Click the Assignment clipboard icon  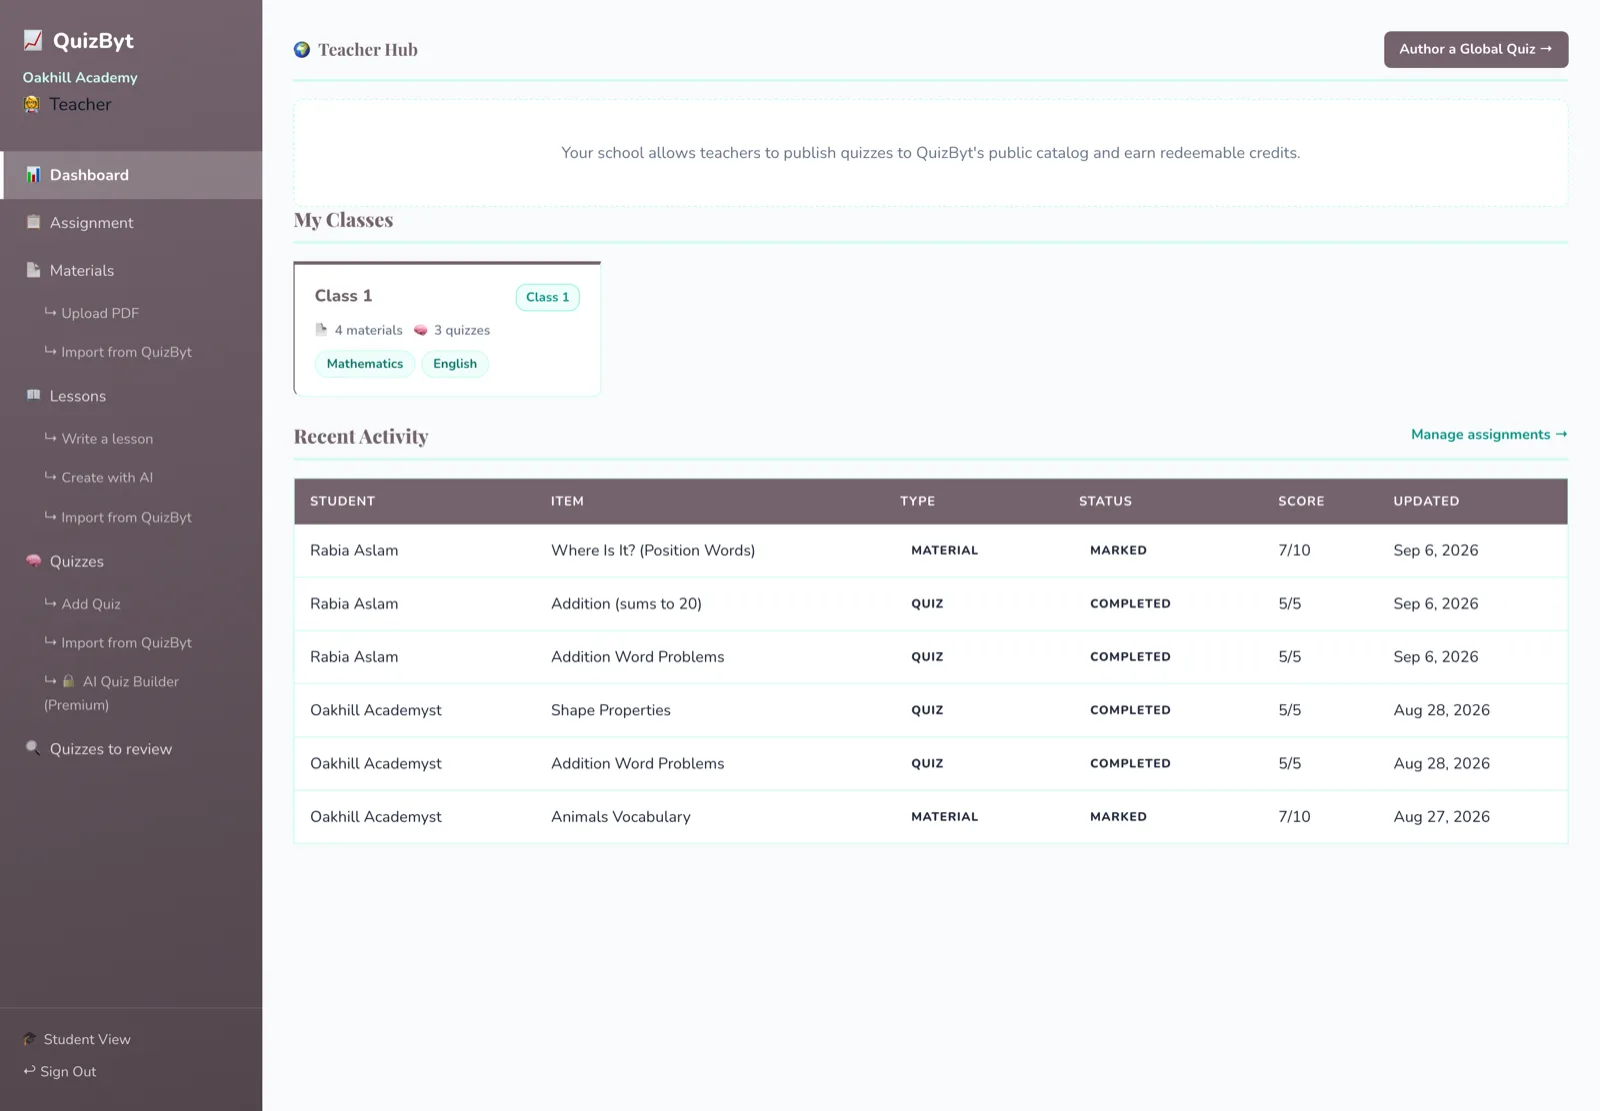point(33,222)
